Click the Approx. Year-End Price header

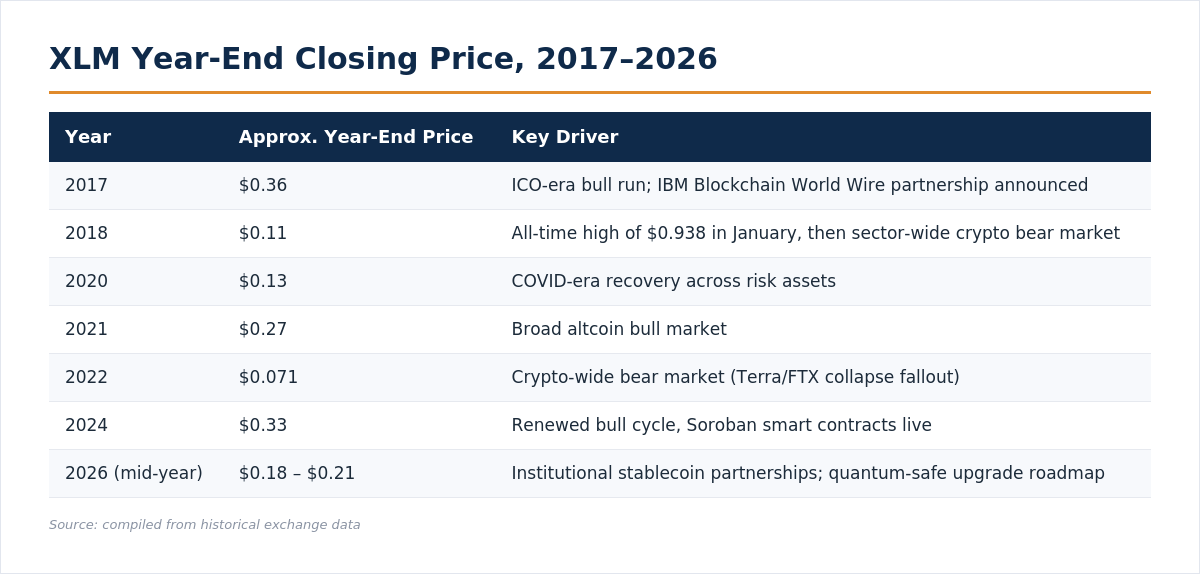pyautogui.click(x=356, y=137)
